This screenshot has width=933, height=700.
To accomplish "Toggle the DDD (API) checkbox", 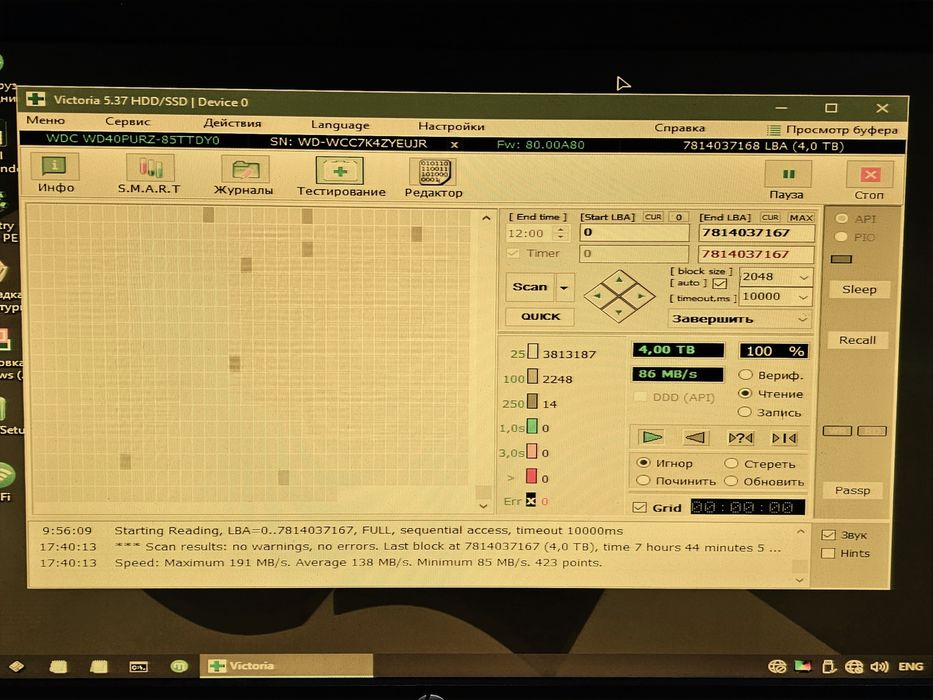I will click(x=640, y=397).
